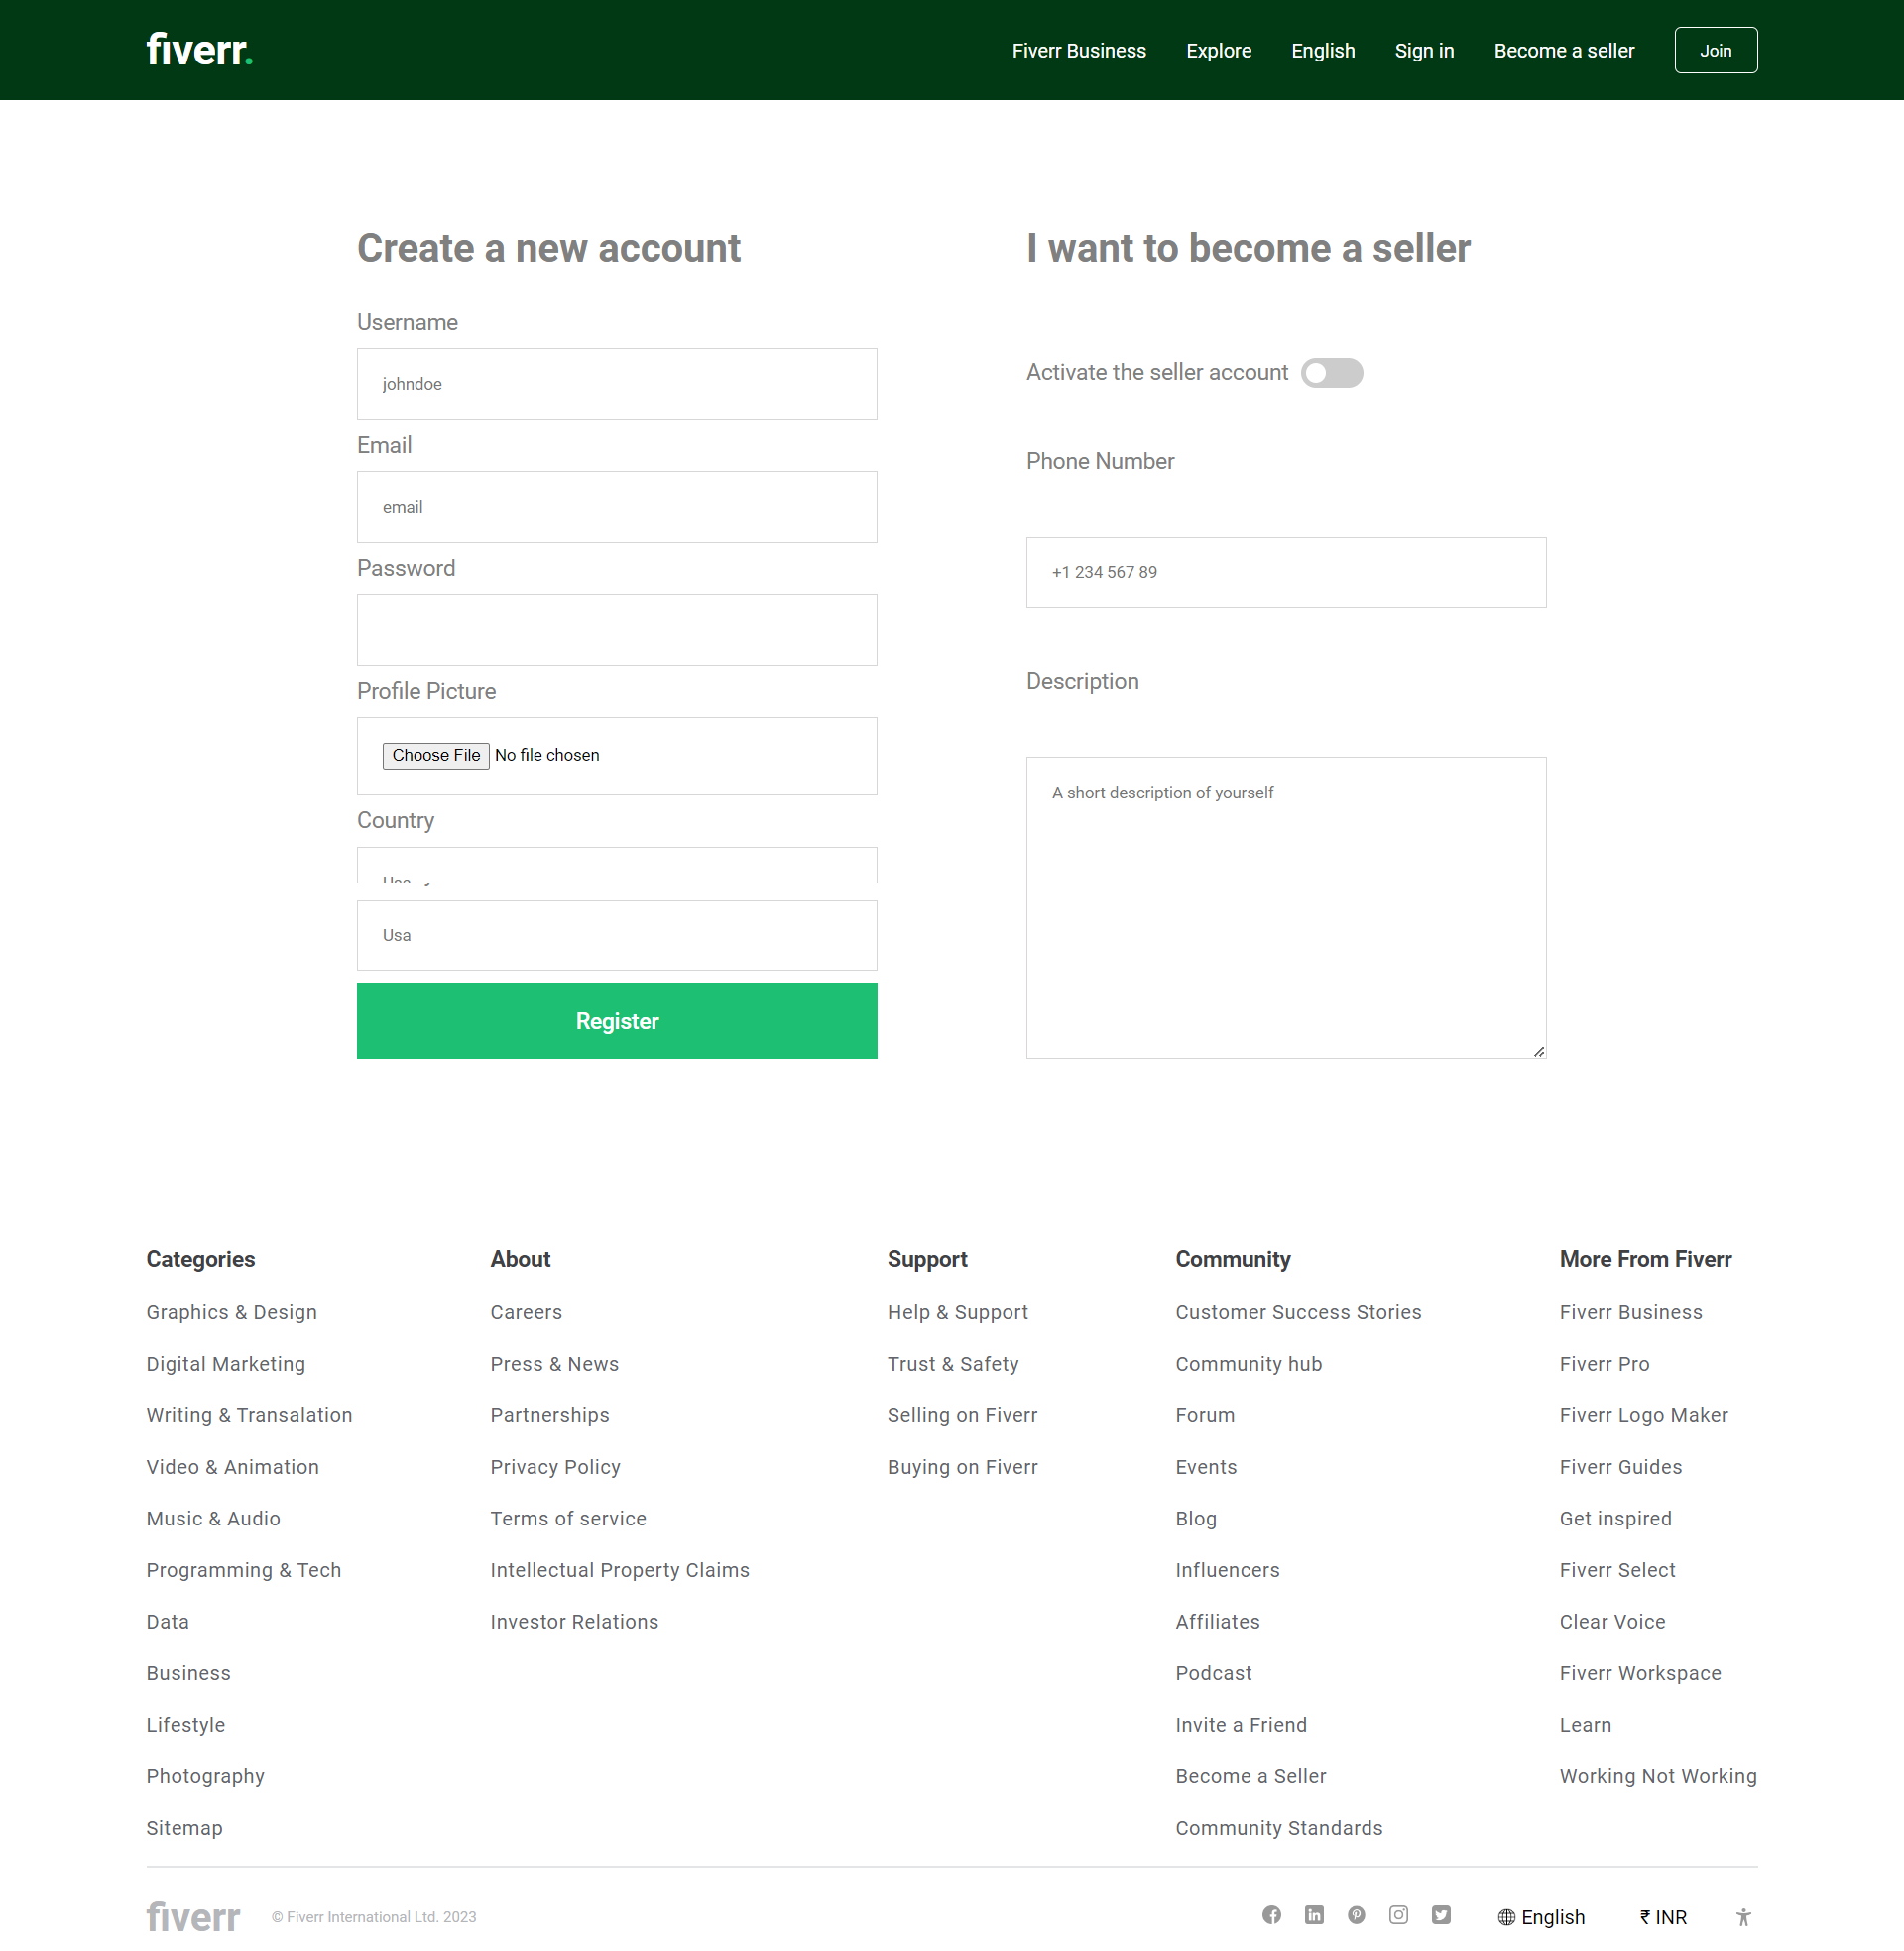1904x1951 pixels.
Task: Select the Pinterest icon
Action: [x=1356, y=1915]
